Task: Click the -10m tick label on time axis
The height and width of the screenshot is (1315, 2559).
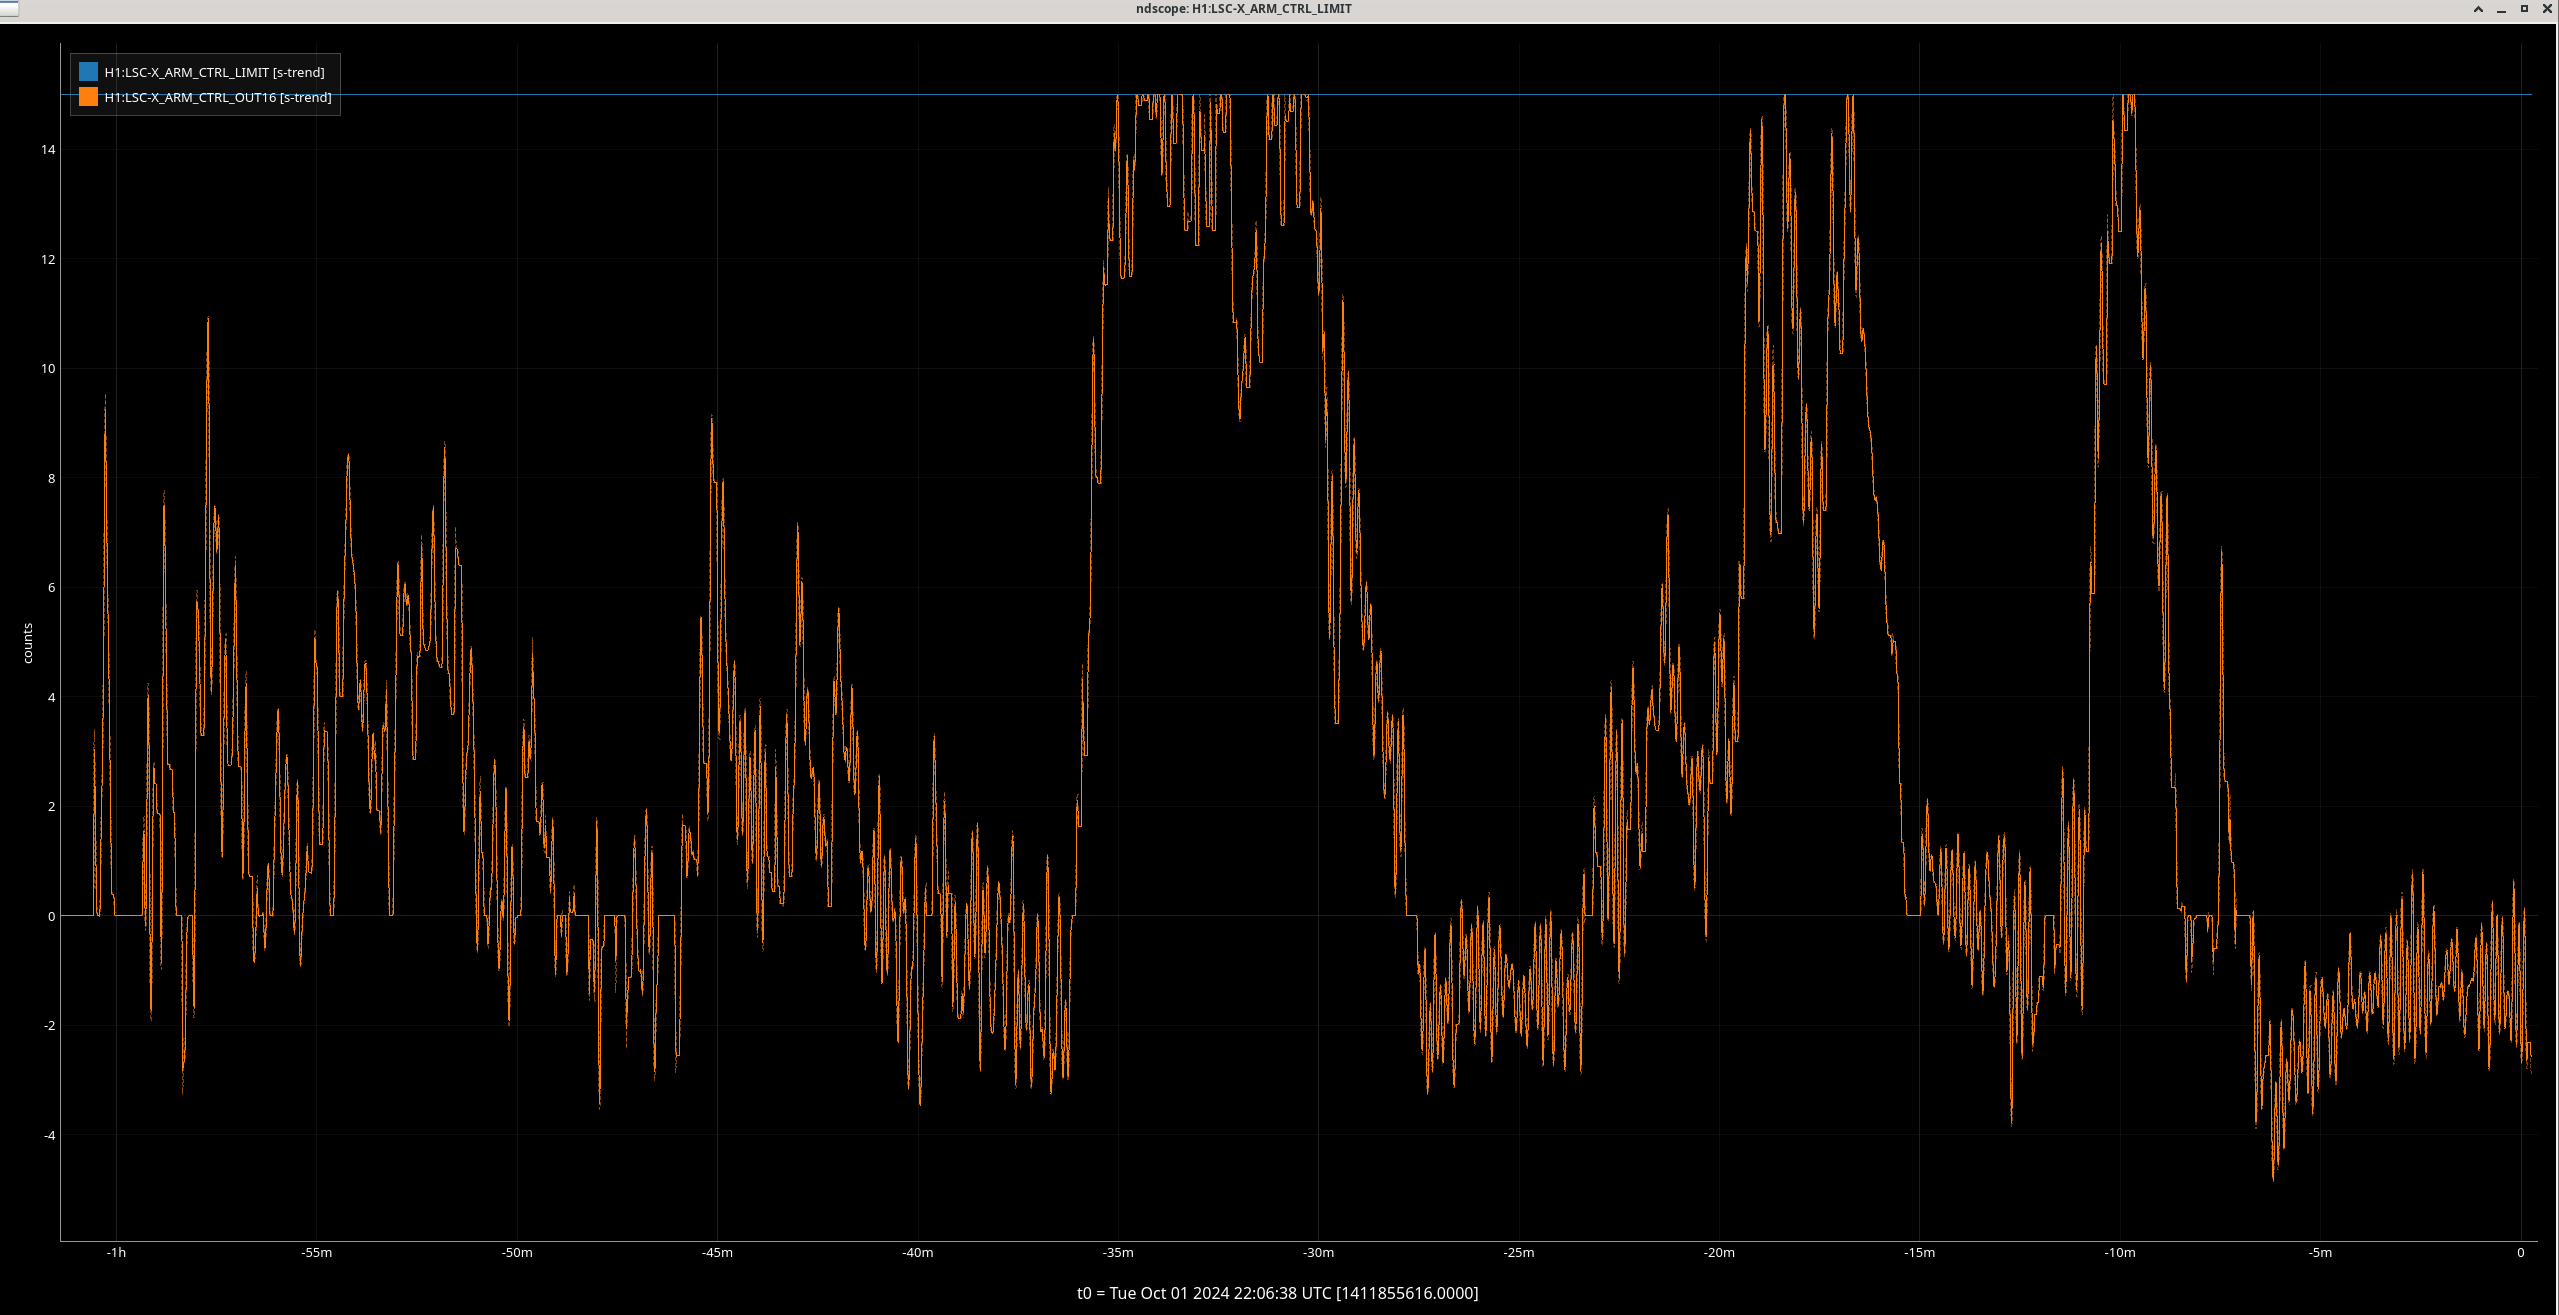Action: [2120, 1253]
